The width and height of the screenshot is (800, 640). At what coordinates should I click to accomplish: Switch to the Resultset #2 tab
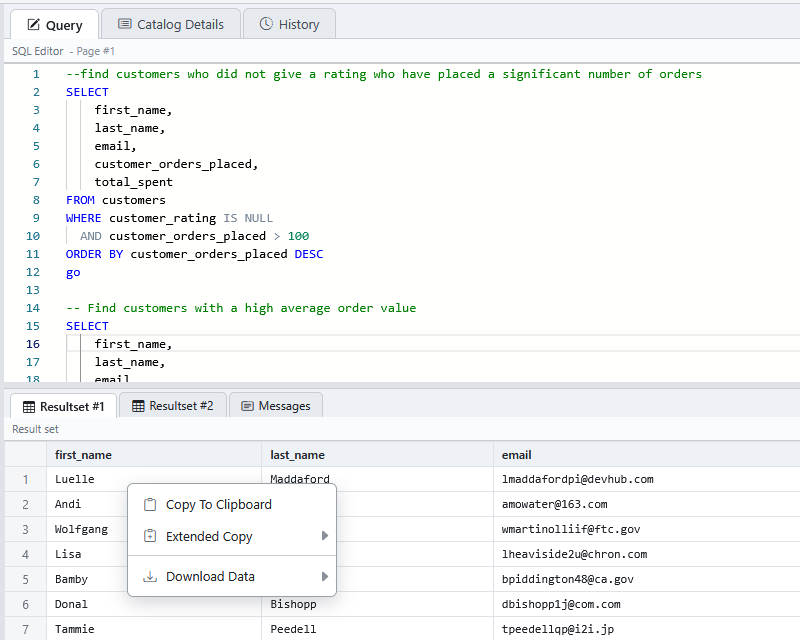(173, 406)
